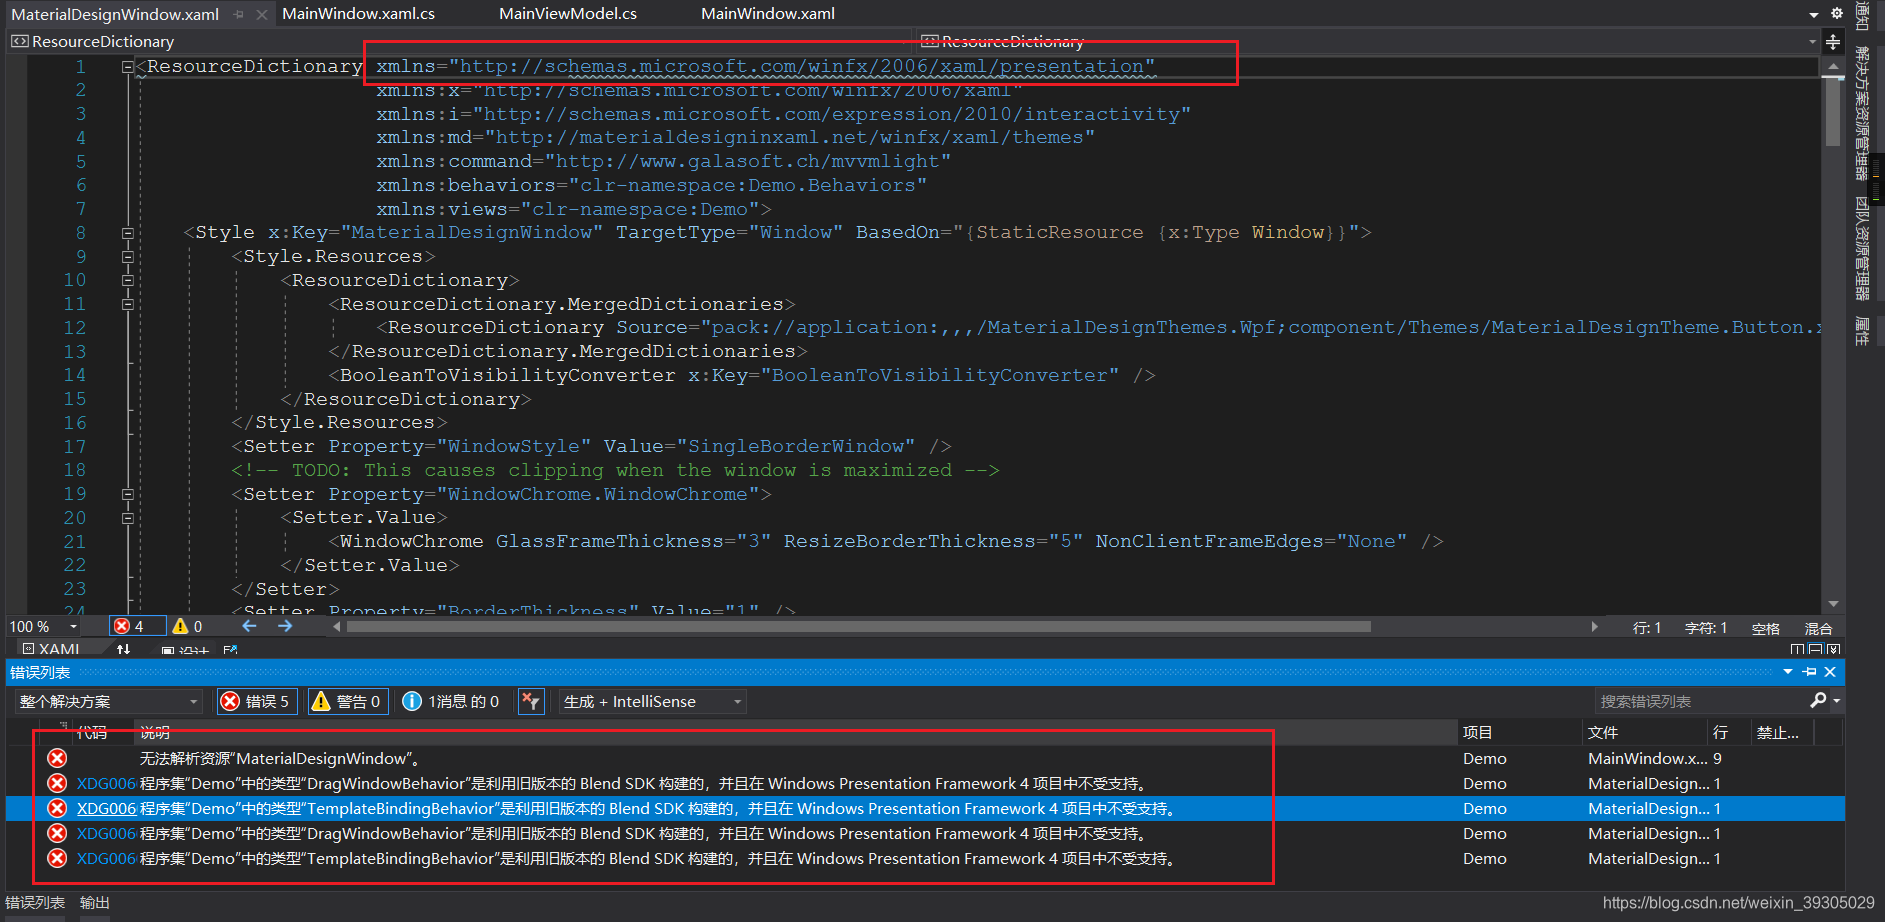Click the horizontal scroll-right arrow
The width and height of the screenshot is (1885, 922).
coord(1594,626)
